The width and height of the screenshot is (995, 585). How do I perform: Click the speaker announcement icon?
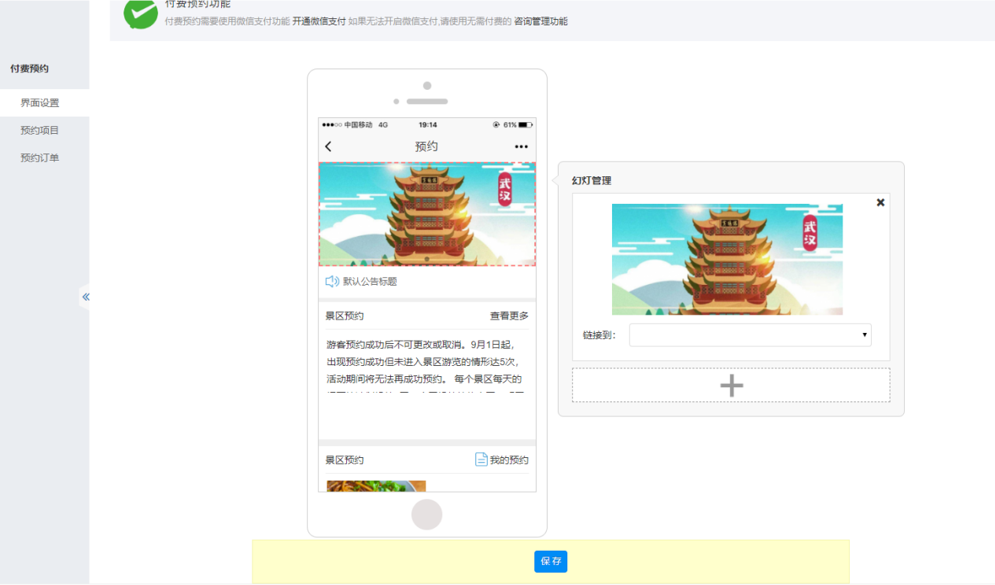click(332, 282)
